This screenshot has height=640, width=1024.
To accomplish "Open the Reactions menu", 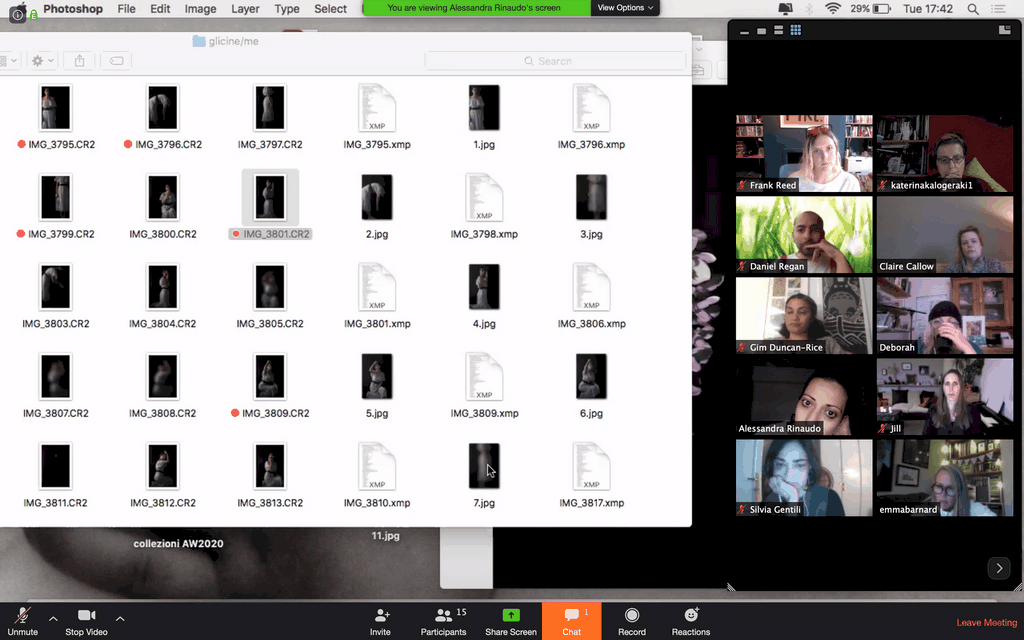I will (x=691, y=617).
